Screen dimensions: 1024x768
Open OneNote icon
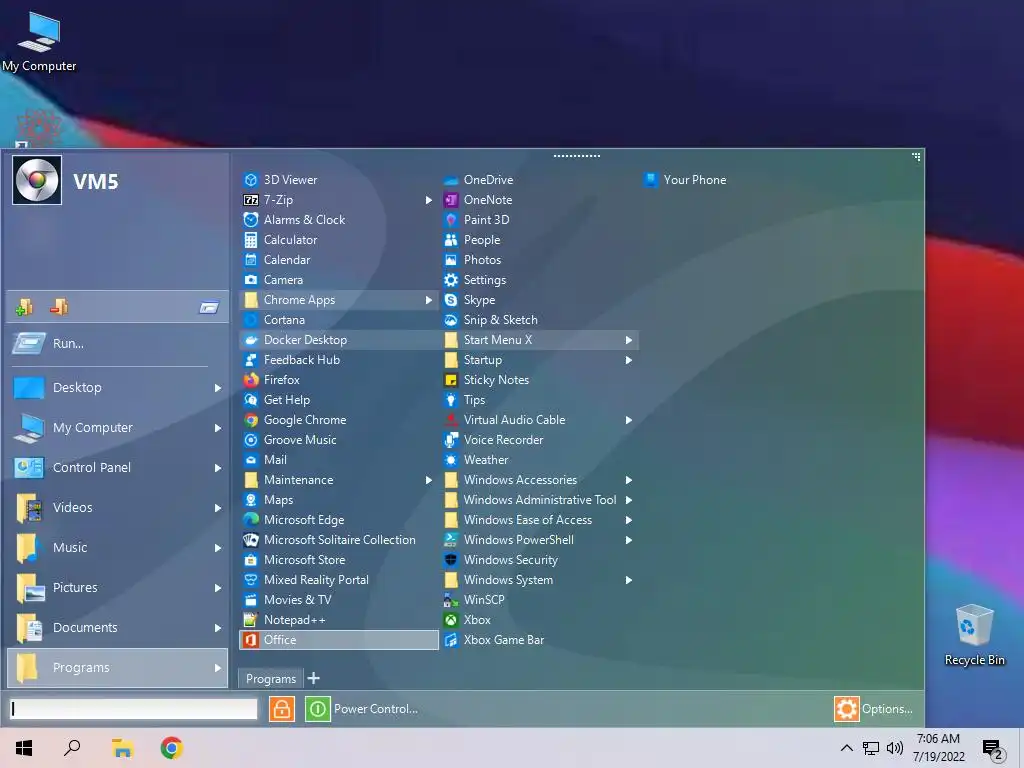451,200
